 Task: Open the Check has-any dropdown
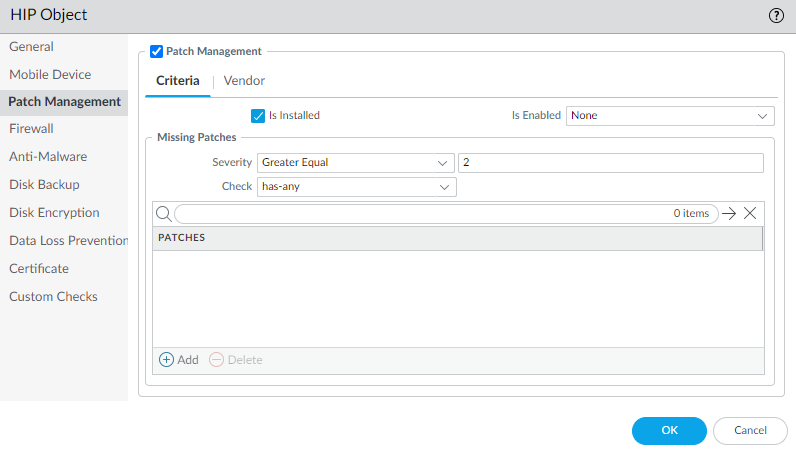coord(356,187)
